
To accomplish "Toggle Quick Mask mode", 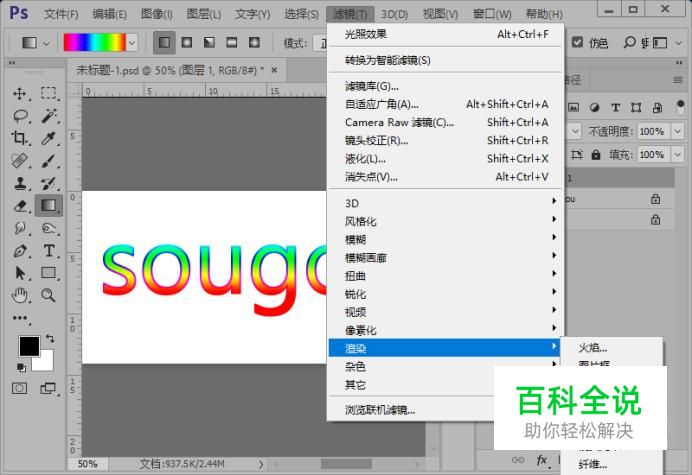I will point(19,388).
